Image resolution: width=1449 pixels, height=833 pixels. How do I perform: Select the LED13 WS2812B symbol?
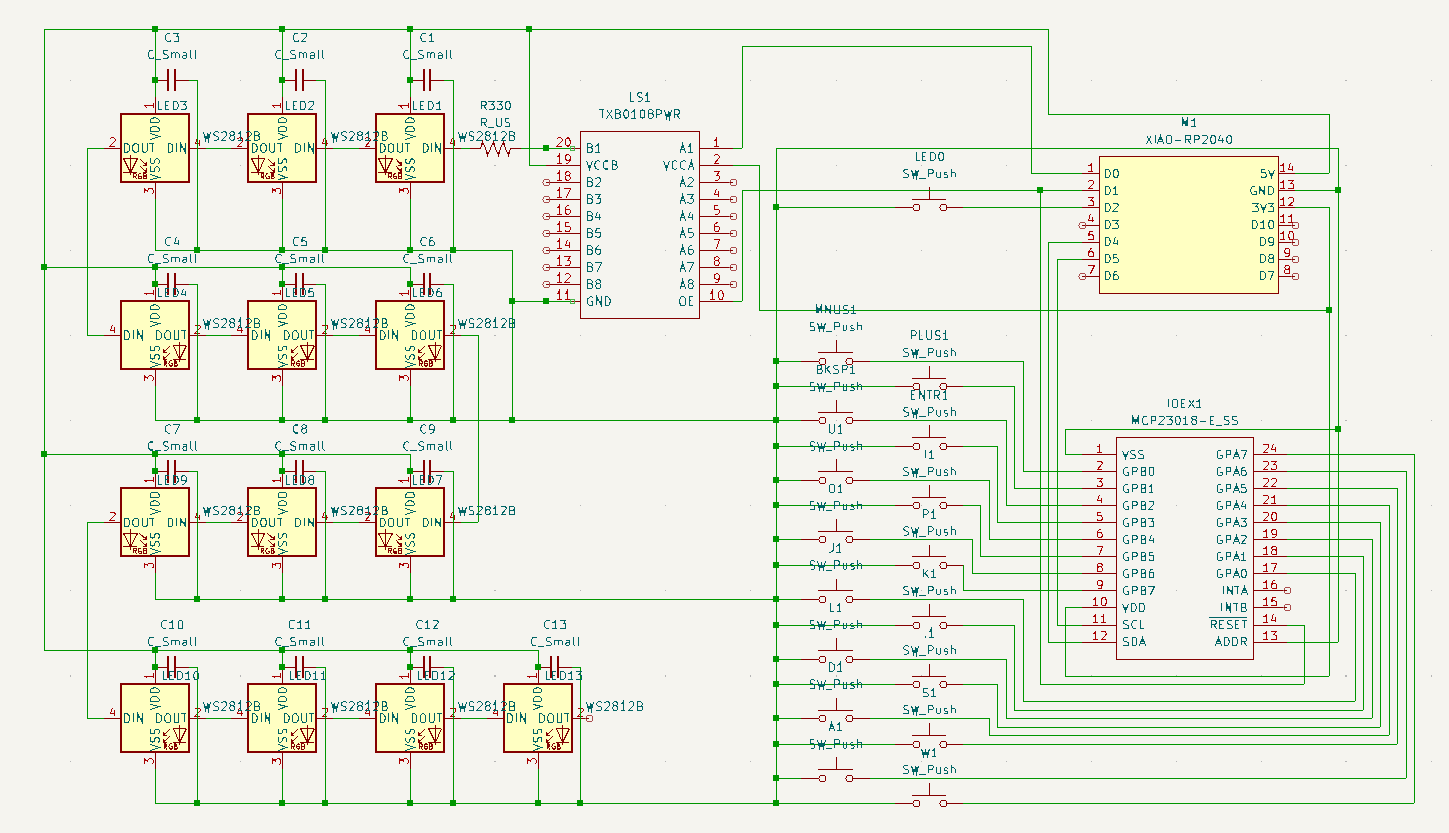(x=537, y=718)
